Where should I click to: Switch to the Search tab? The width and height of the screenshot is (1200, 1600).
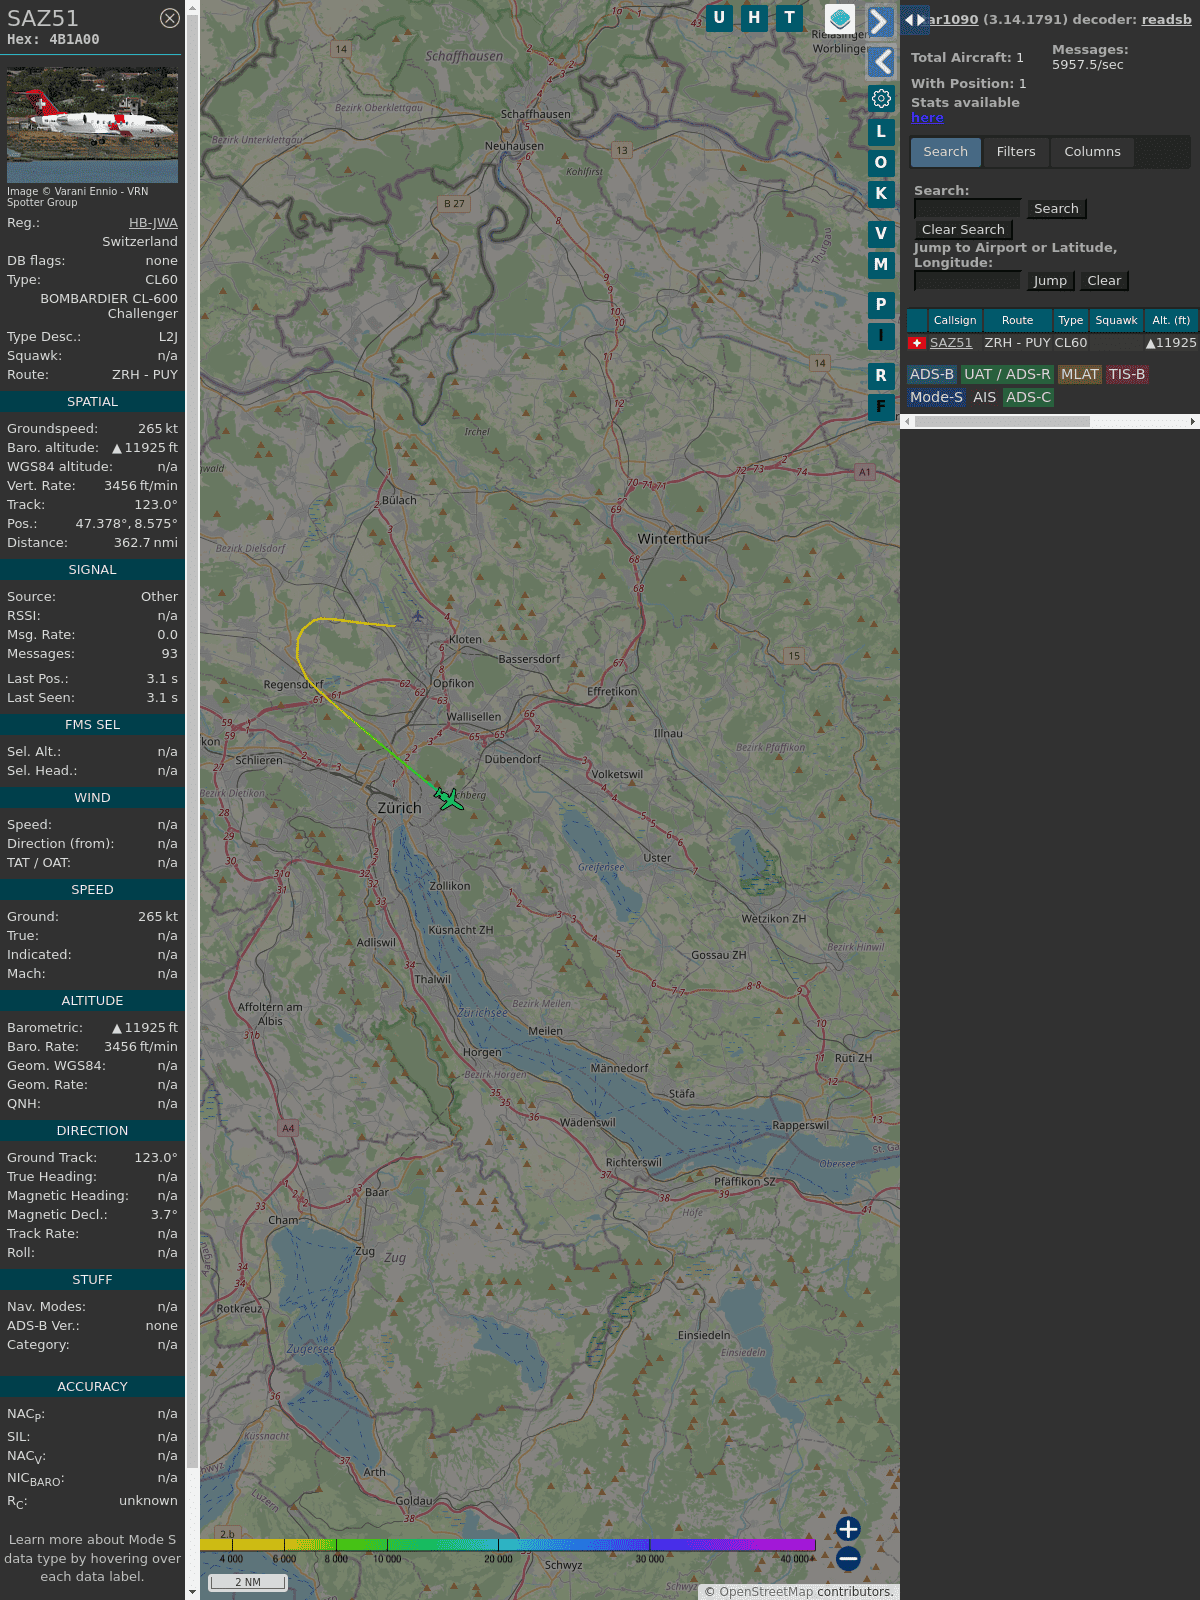click(945, 152)
